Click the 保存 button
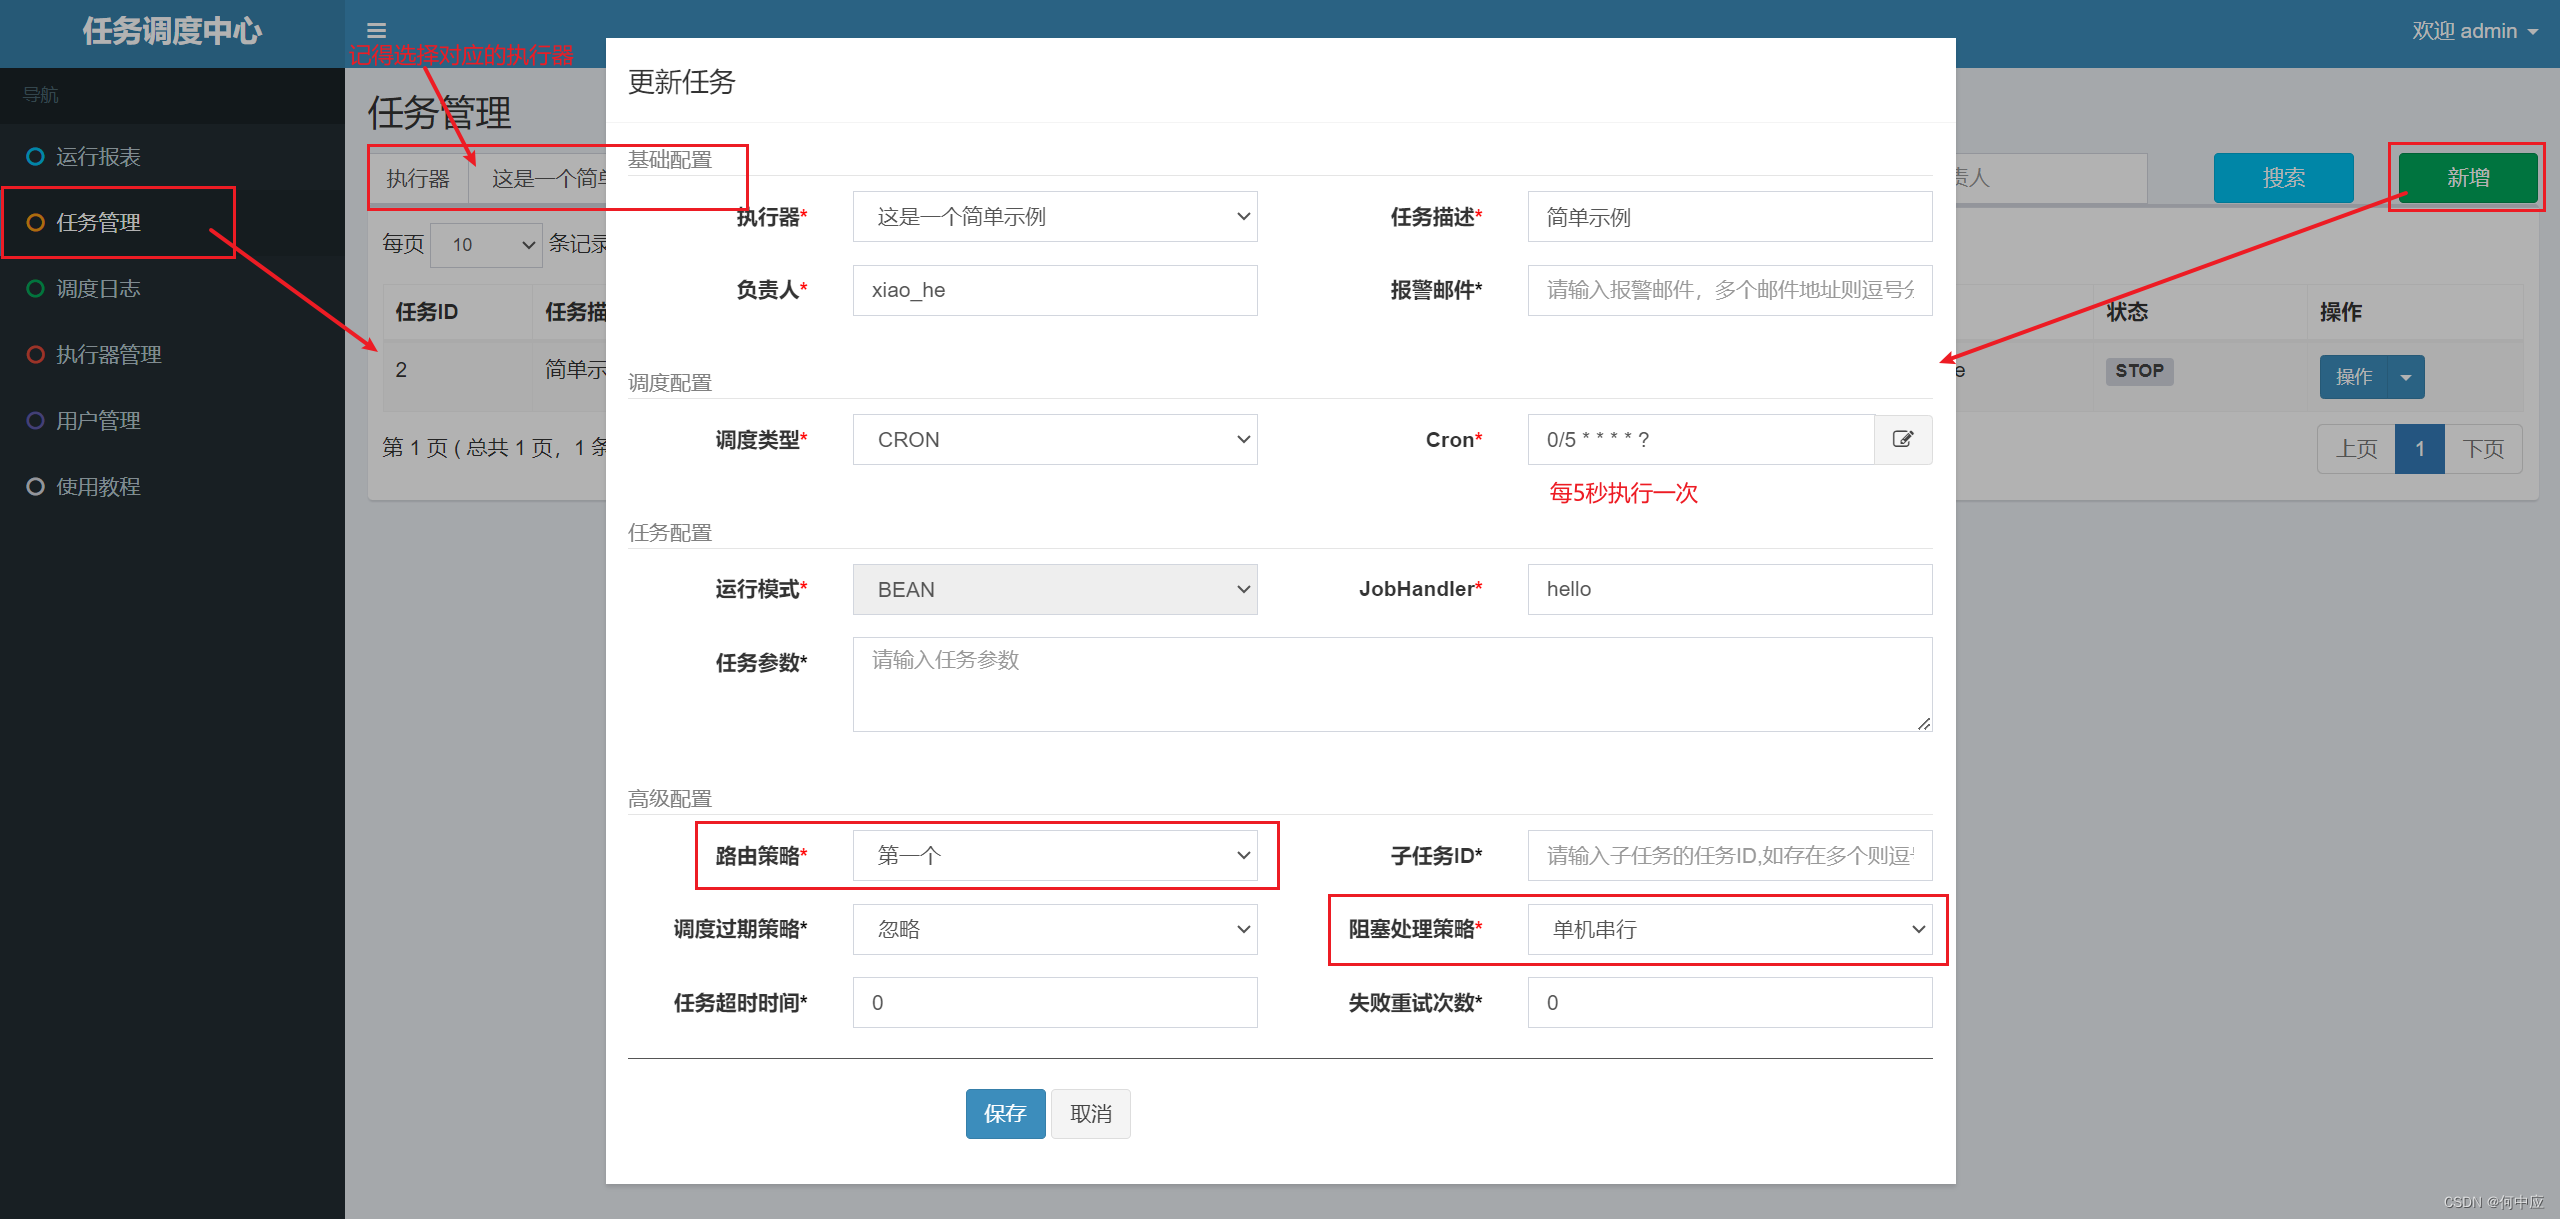 click(x=1004, y=1114)
